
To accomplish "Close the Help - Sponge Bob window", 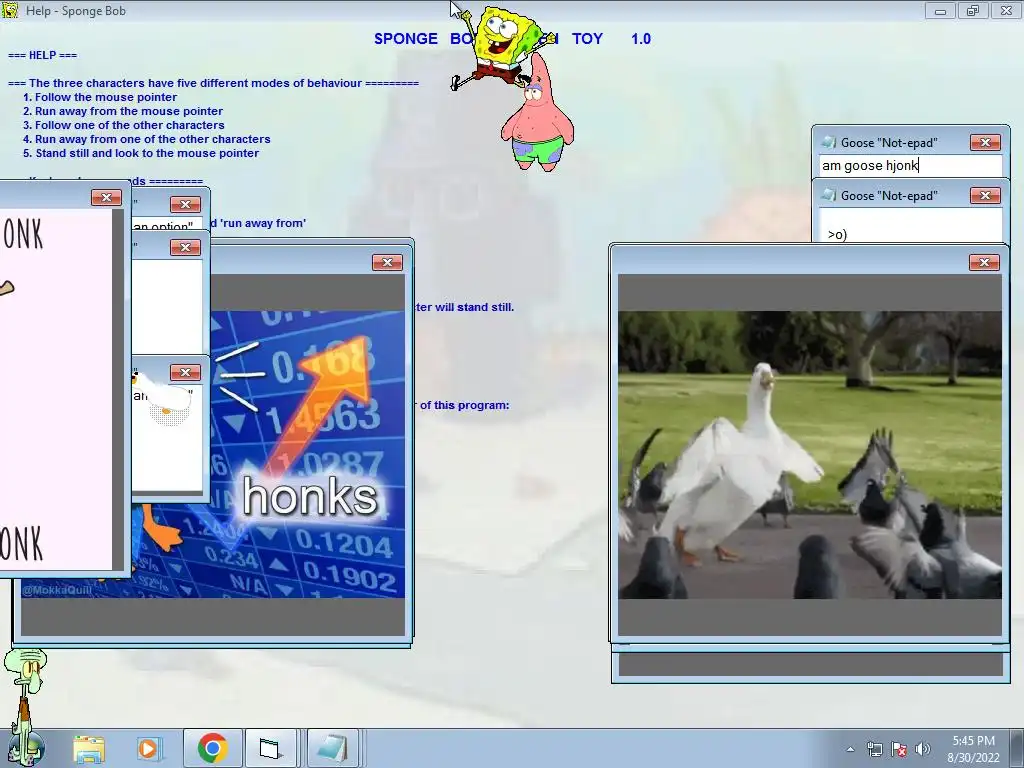I will (x=1006, y=10).
